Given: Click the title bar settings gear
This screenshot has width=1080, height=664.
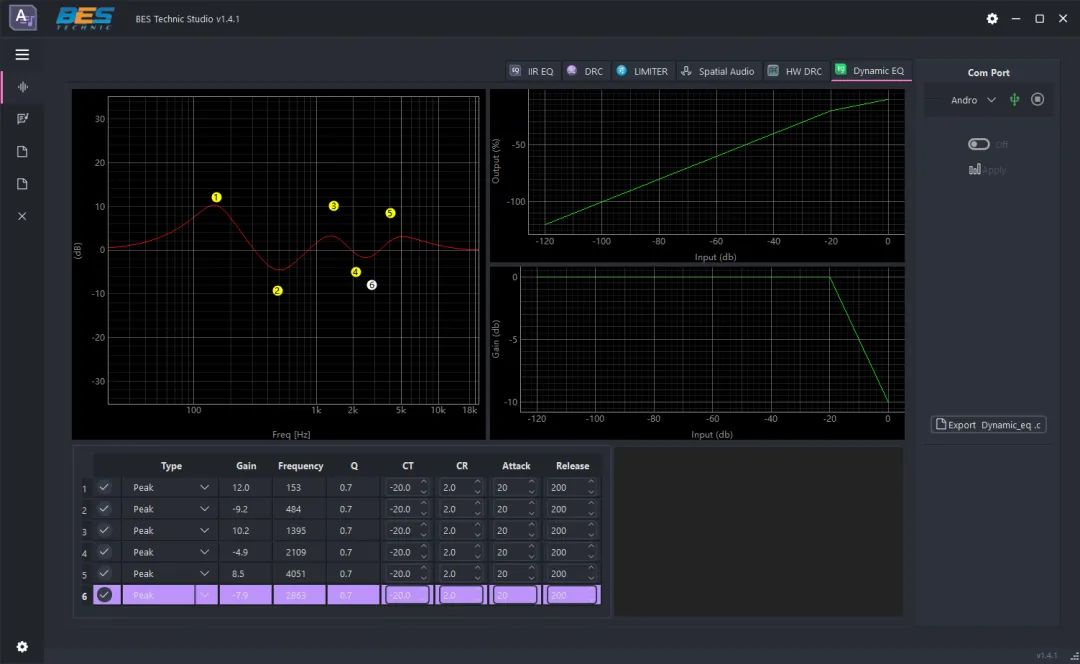Looking at the screenshot, I should 992,19.
